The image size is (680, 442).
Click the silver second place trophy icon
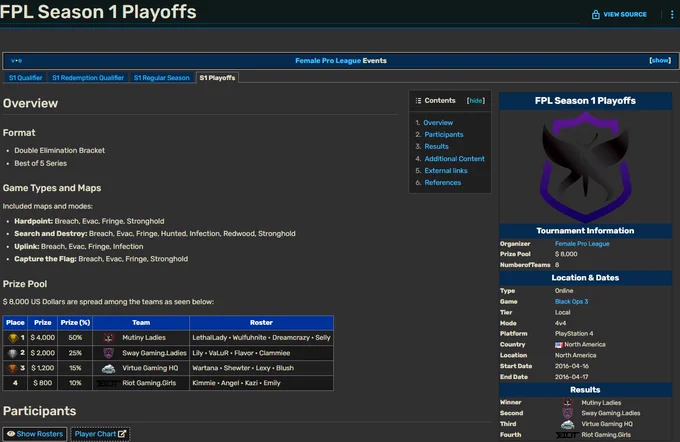(x=13, y=353)
